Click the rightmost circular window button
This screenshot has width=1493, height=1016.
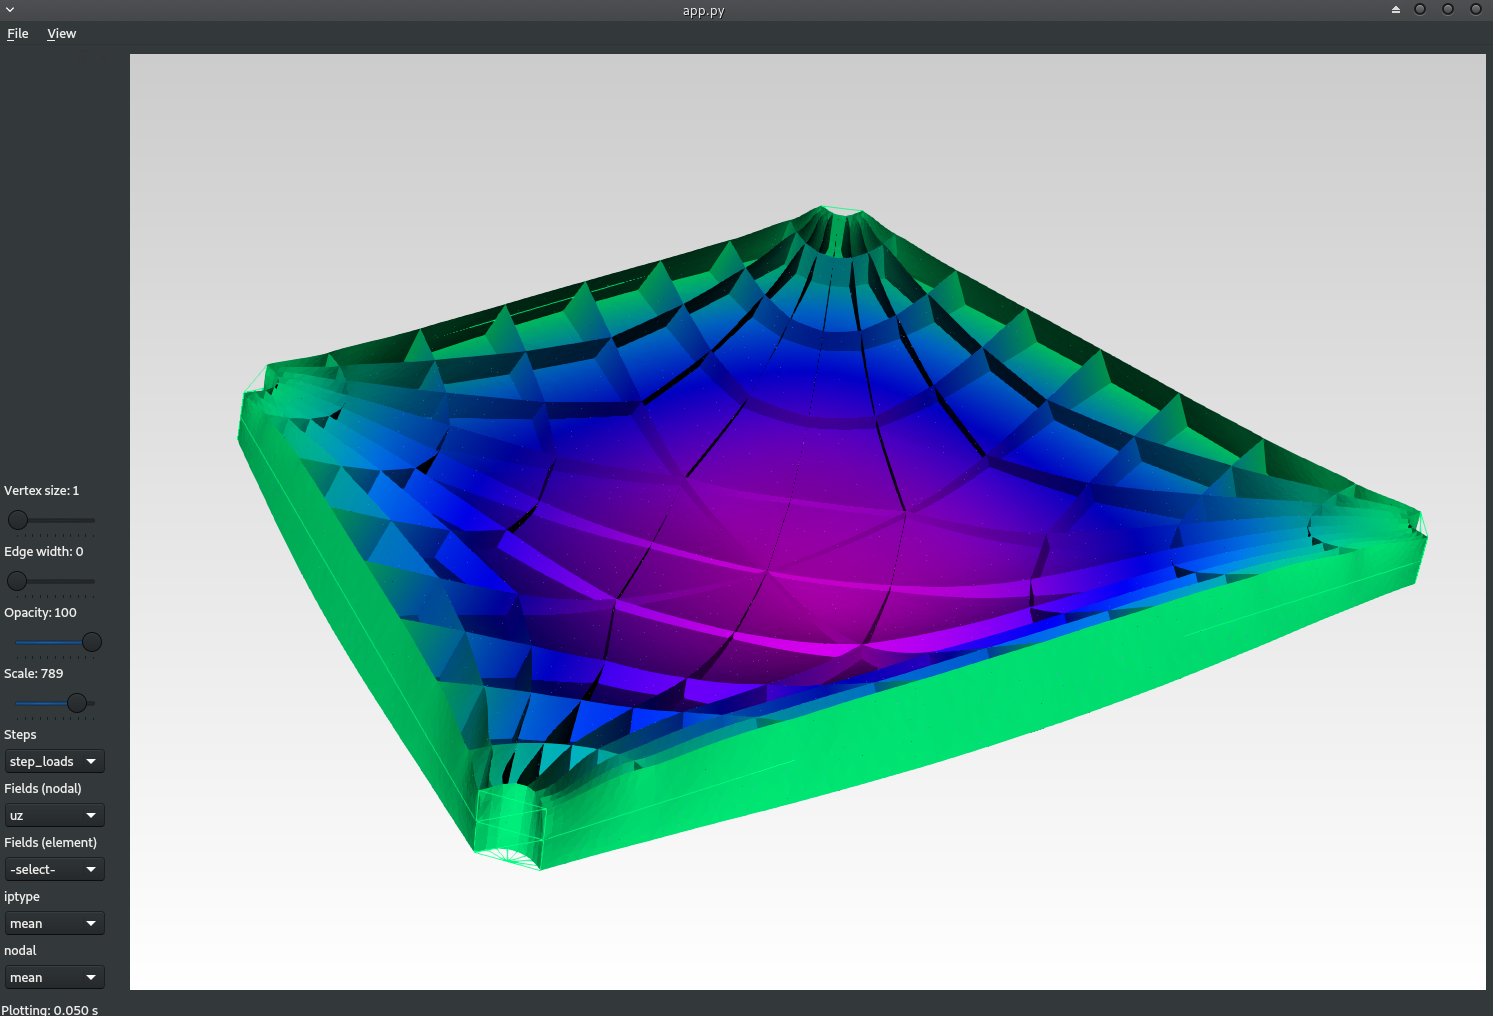(x=1475, y=10)
